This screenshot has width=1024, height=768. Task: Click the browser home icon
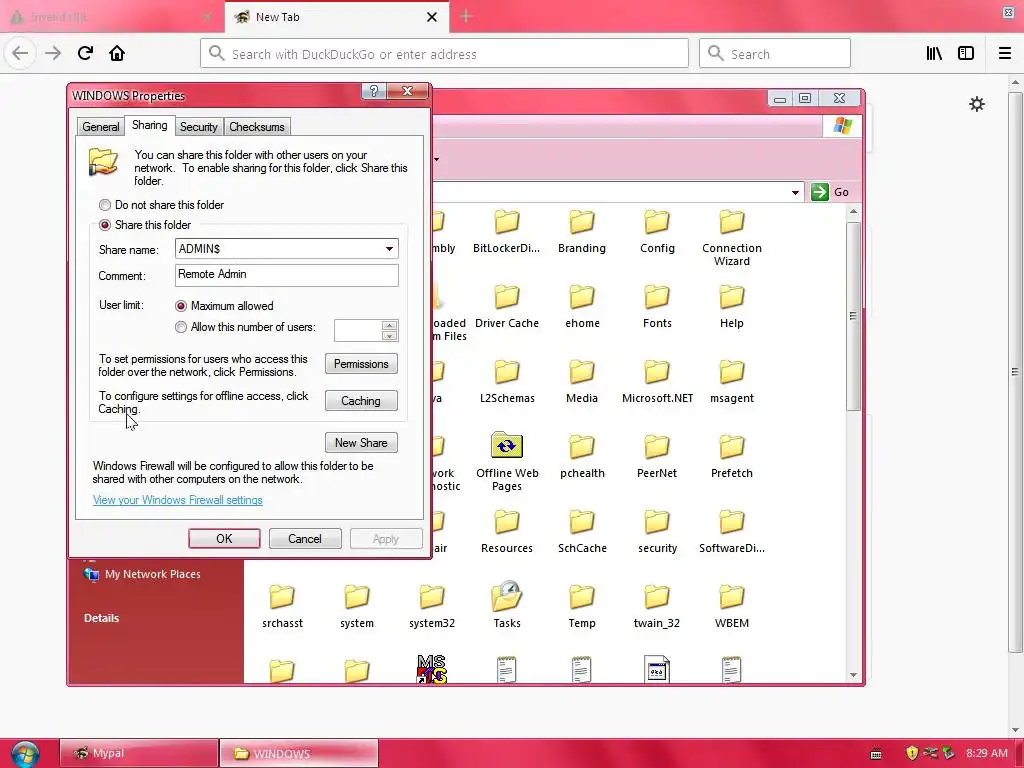coord(117,53)
